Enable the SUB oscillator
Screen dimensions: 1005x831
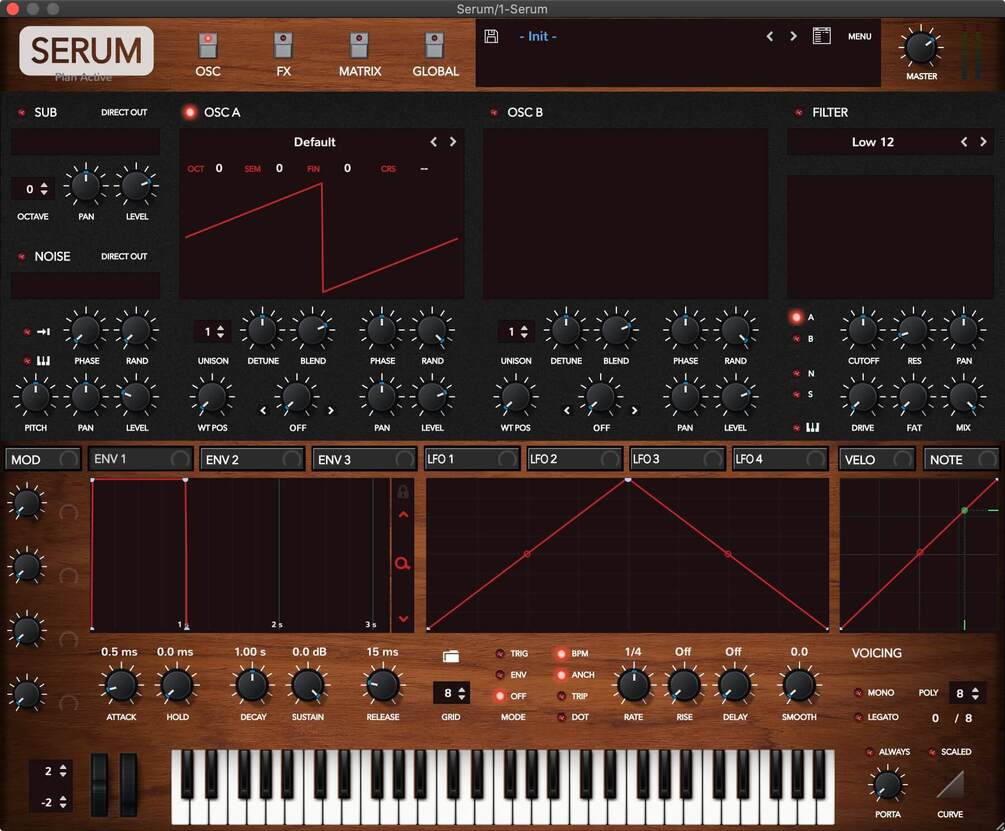click(x=22, y=113)
